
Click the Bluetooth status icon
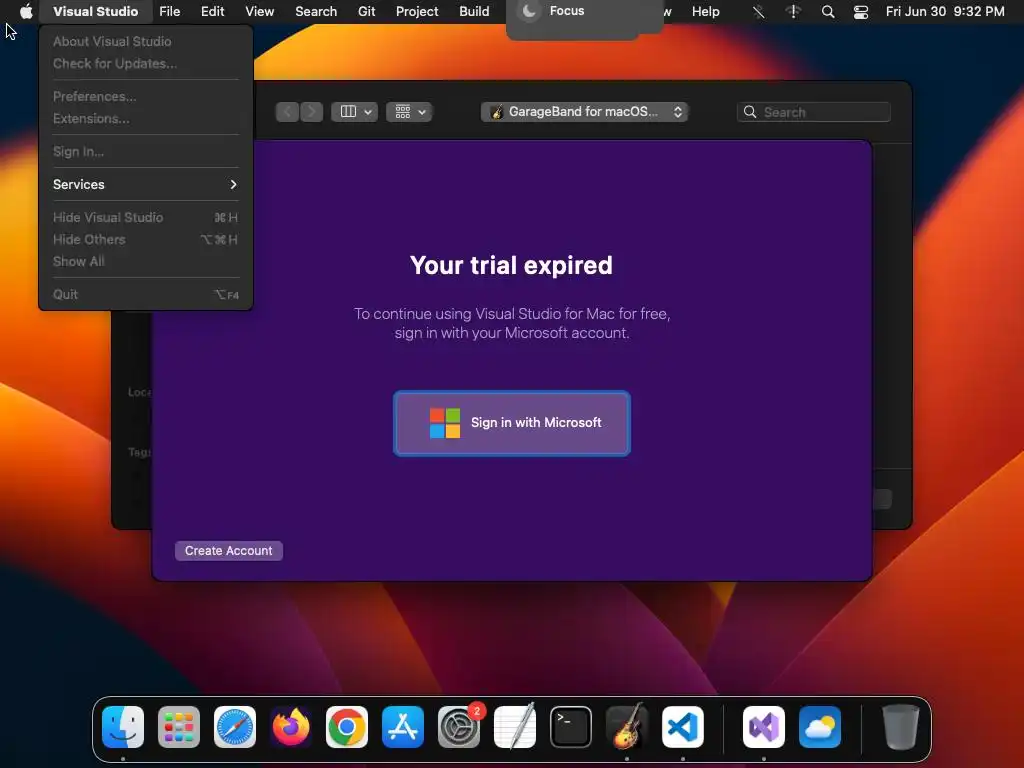[x=758, y=12]
